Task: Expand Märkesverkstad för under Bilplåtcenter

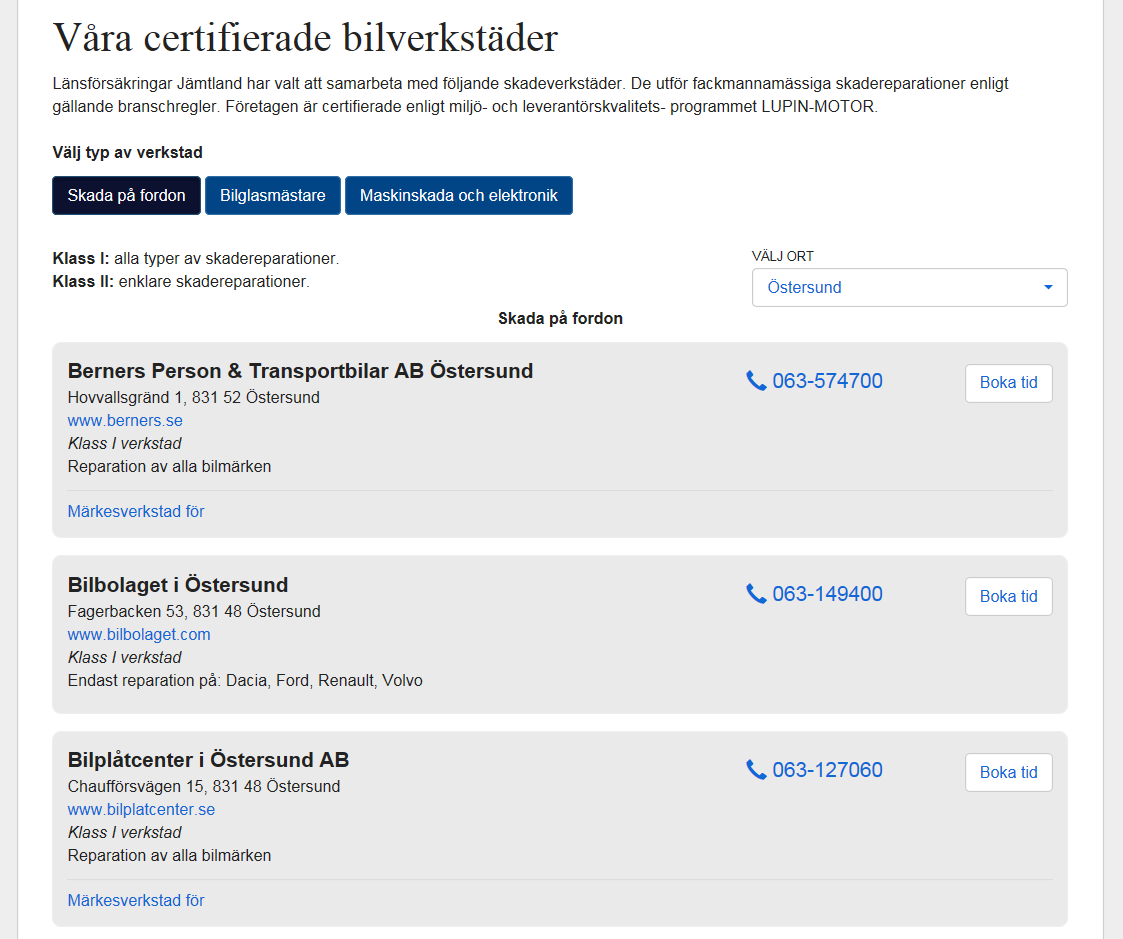Action: point(136,901)
